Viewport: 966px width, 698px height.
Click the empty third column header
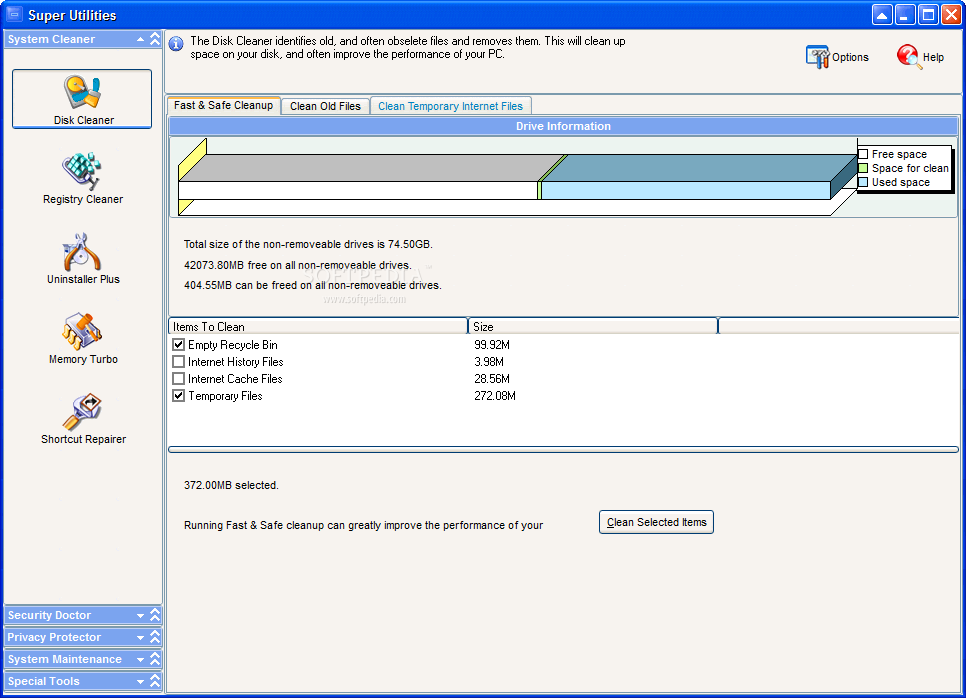tap(838, 327)
